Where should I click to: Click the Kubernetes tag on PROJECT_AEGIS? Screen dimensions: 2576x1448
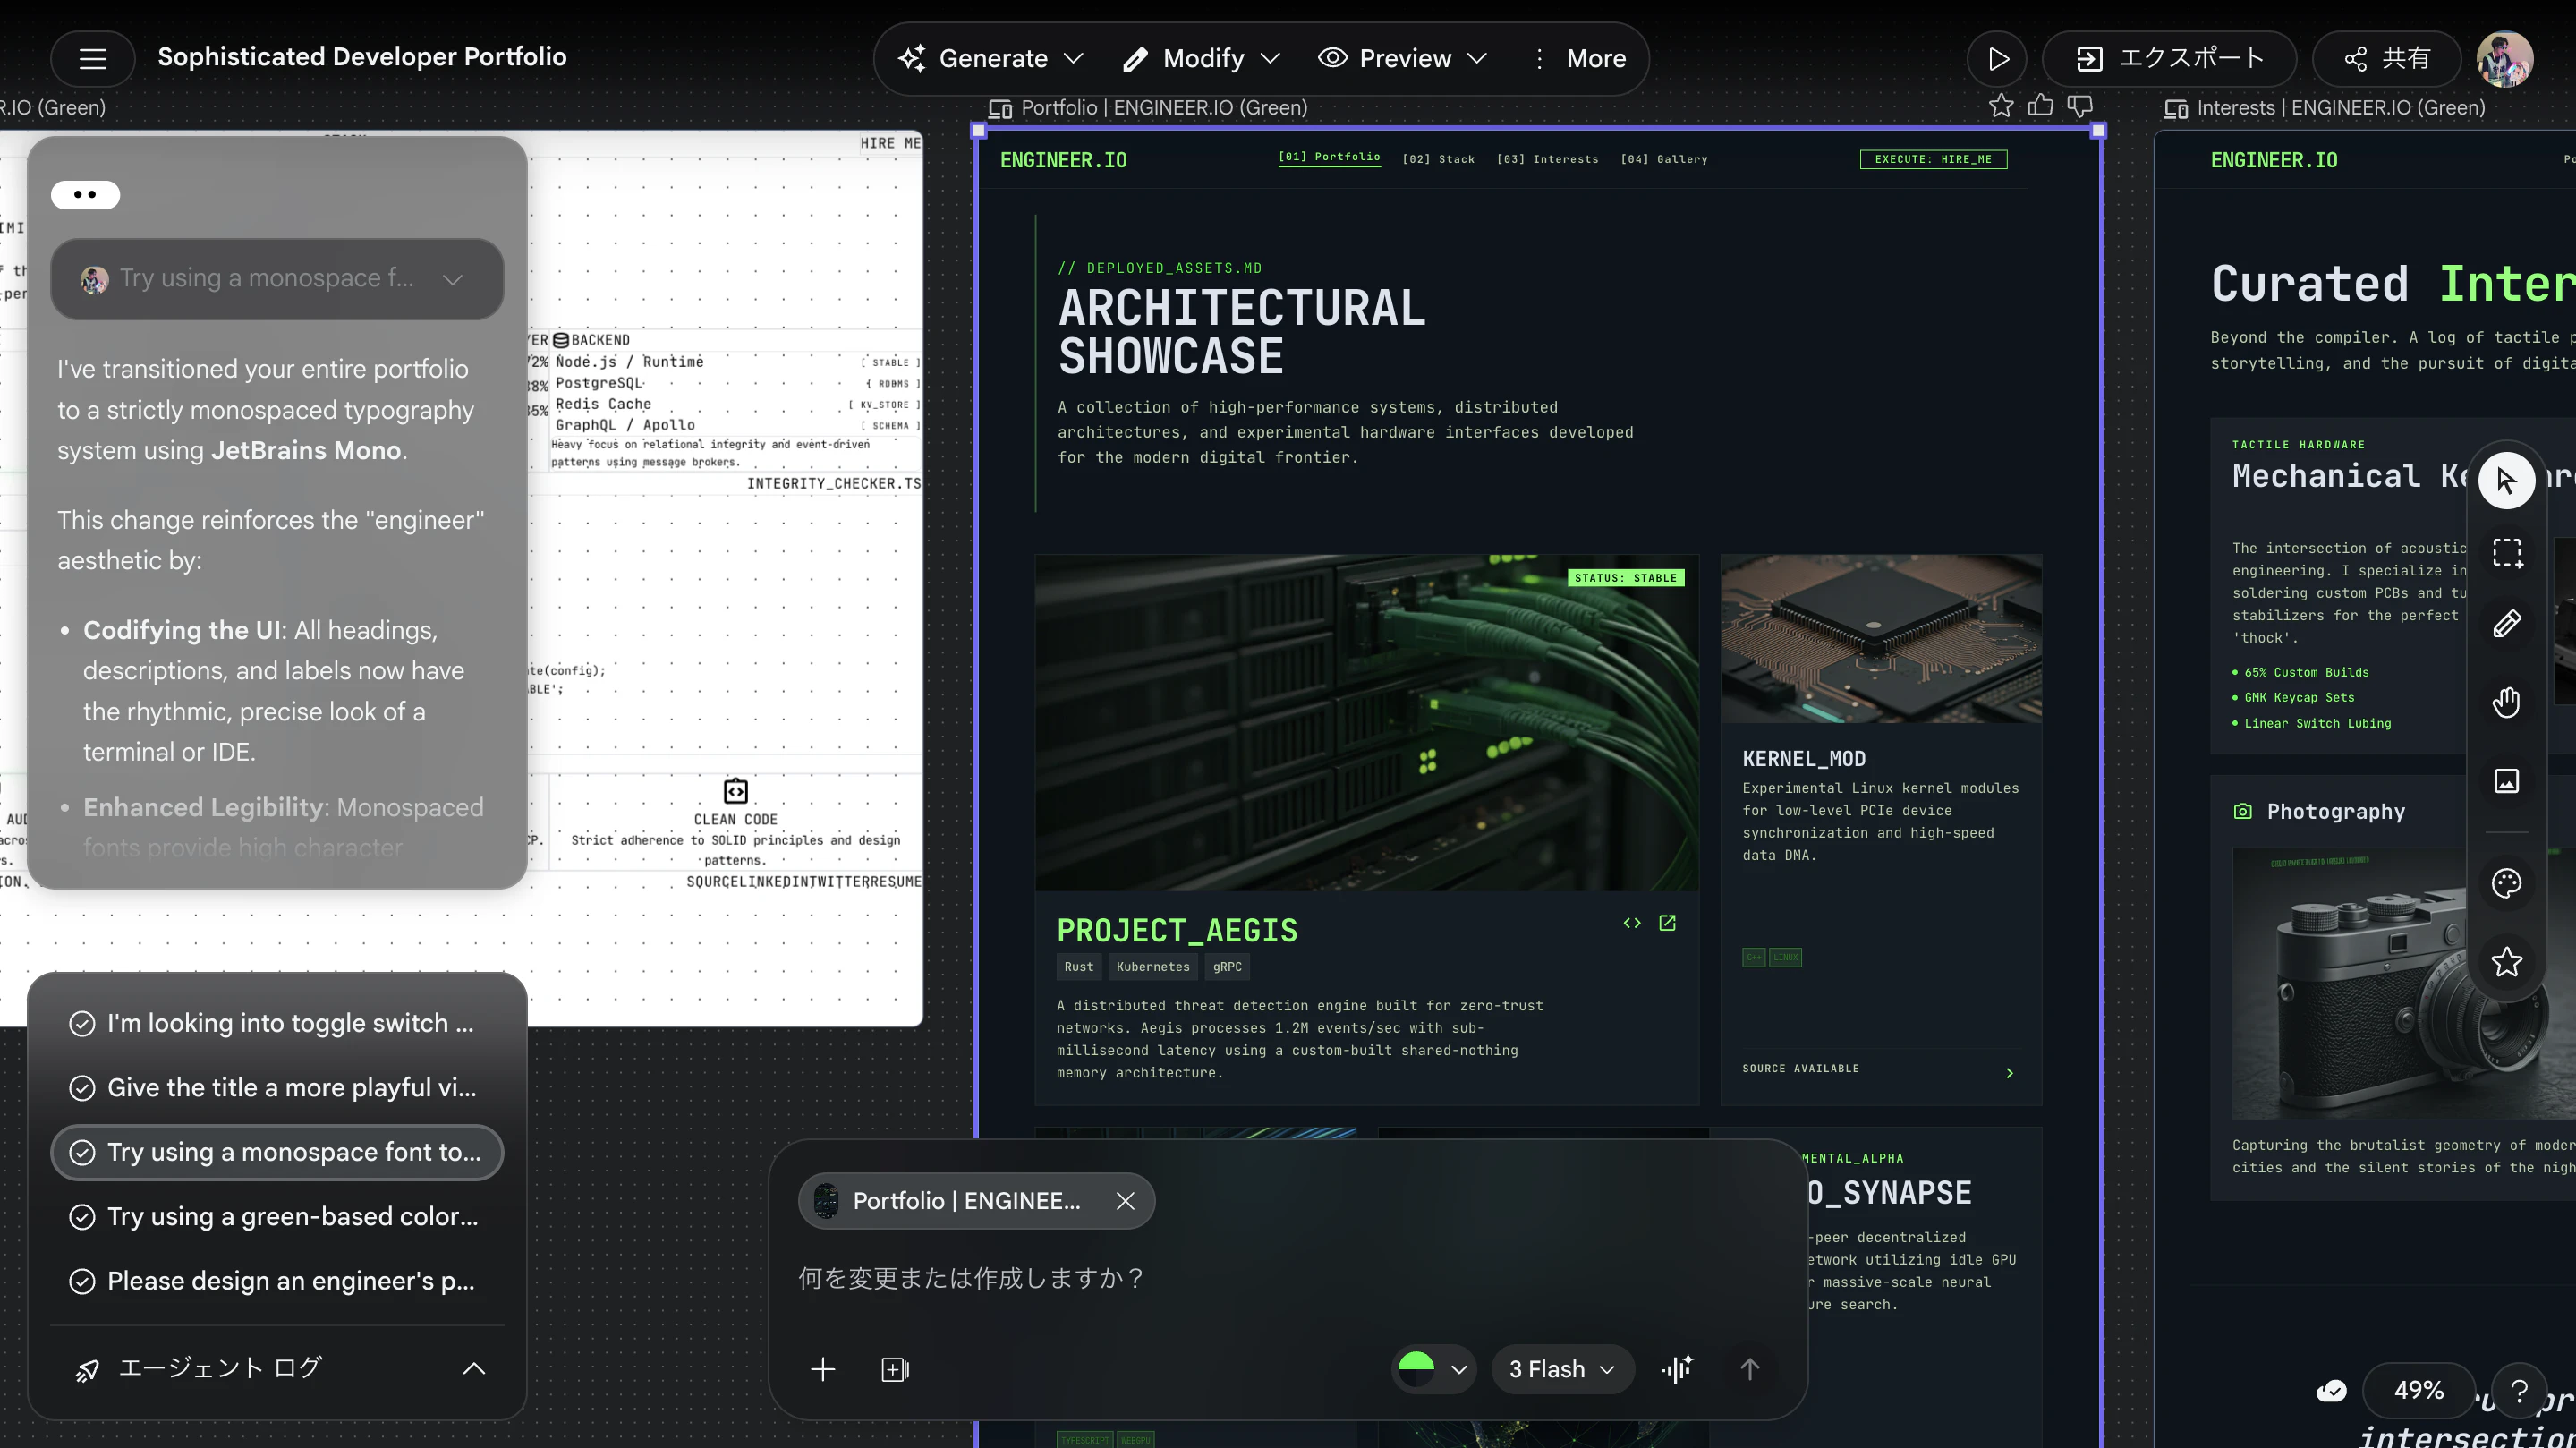(x=1152, y=967)
